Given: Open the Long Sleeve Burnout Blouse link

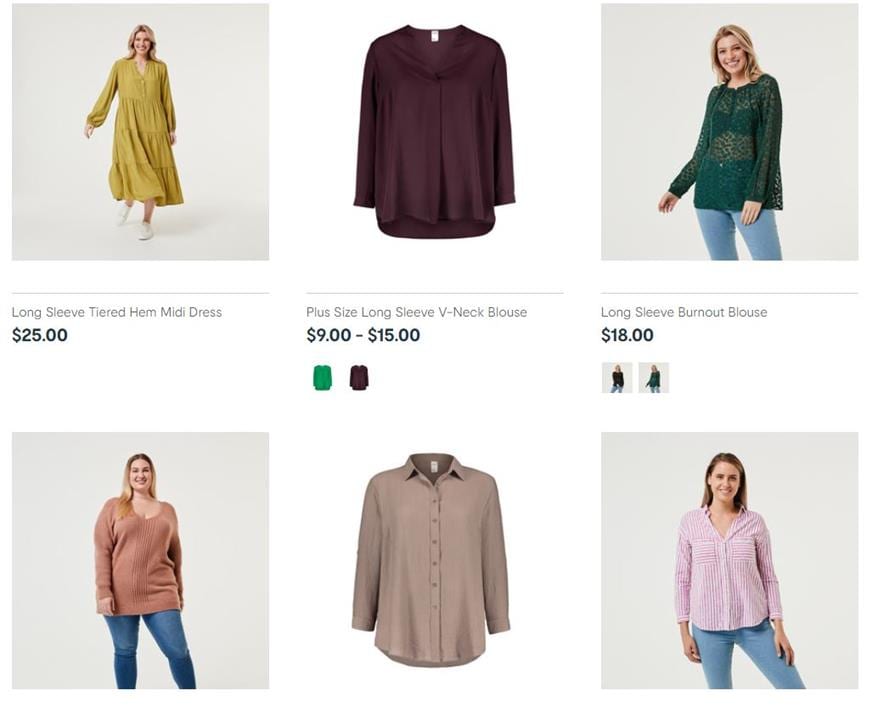Looking at the screenshot, I should [683, 312].
